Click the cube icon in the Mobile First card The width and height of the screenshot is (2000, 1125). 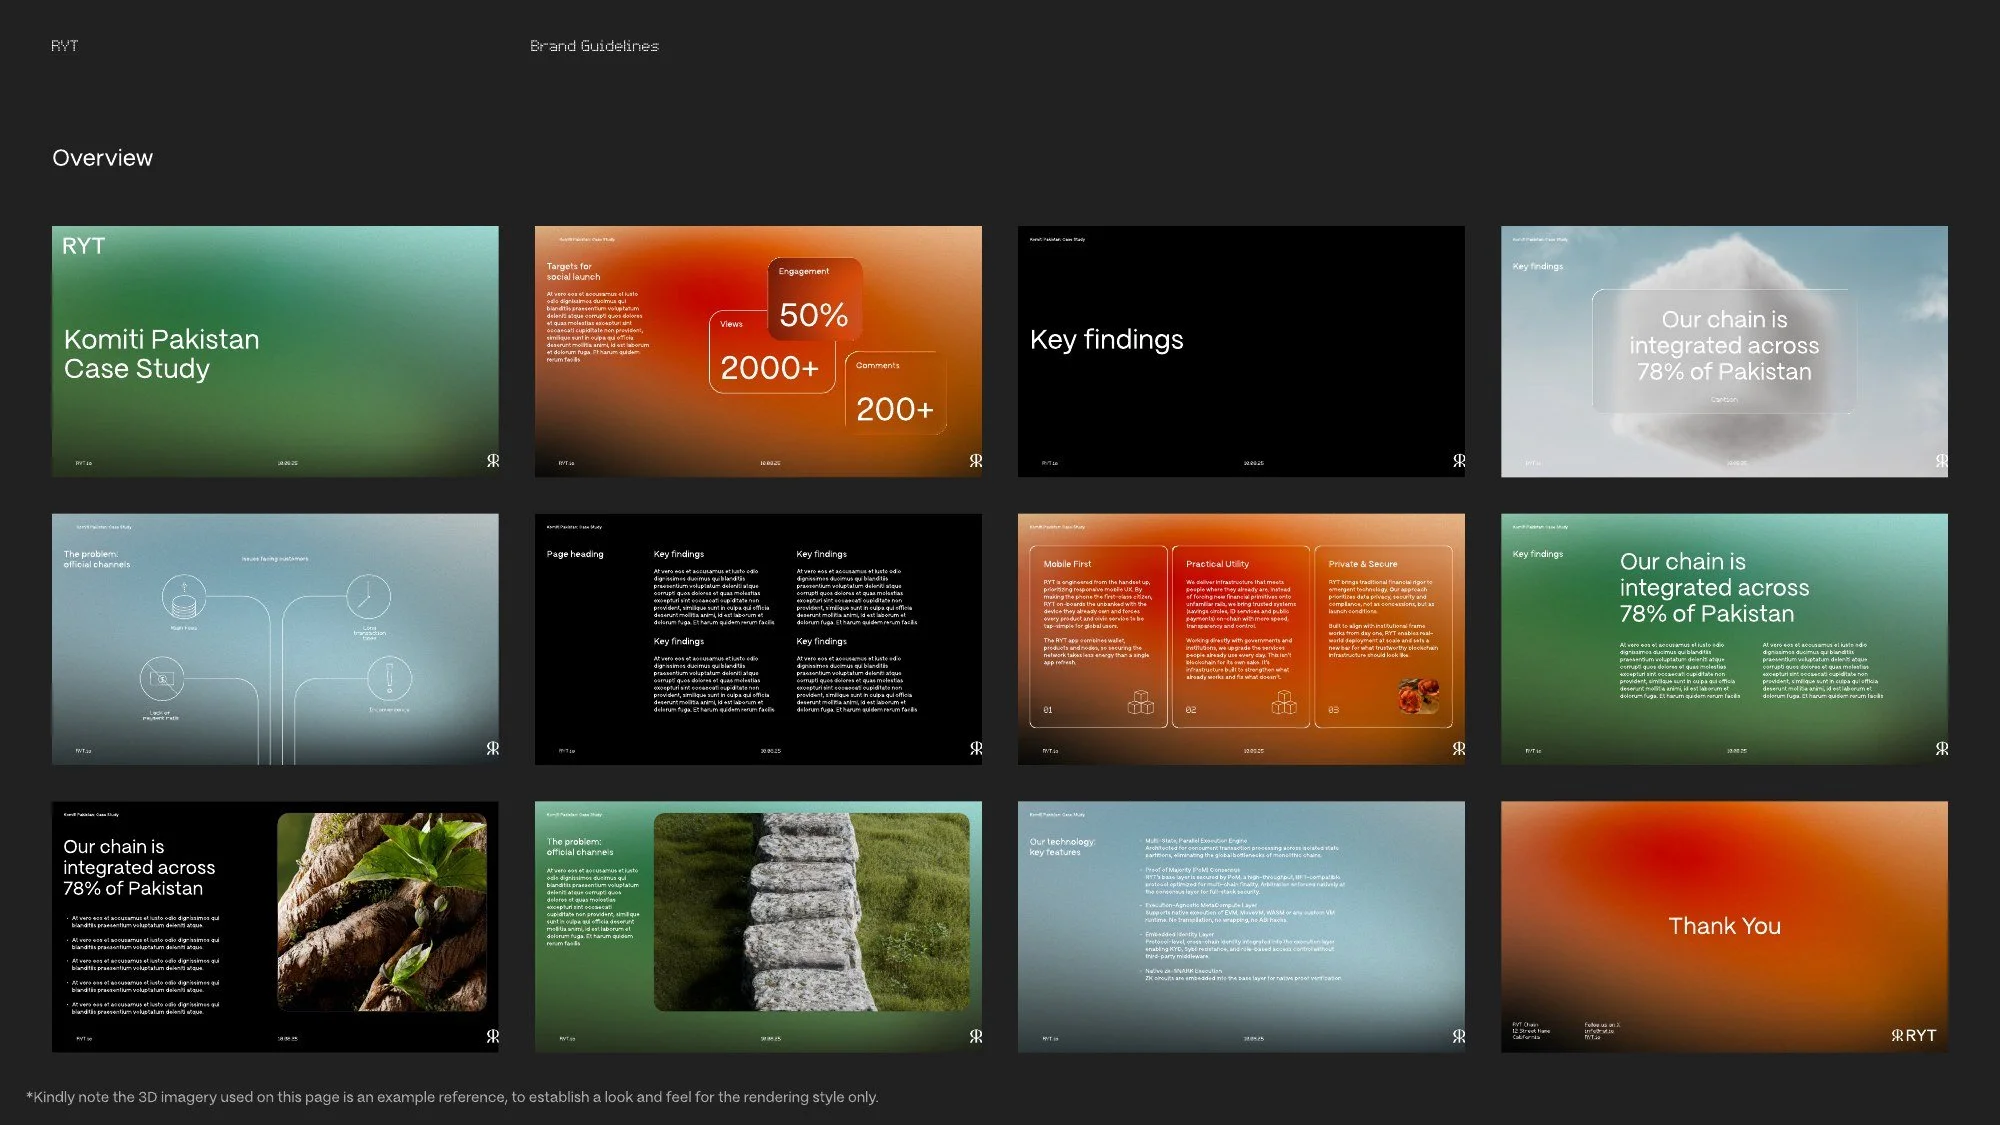point(1141,703)
